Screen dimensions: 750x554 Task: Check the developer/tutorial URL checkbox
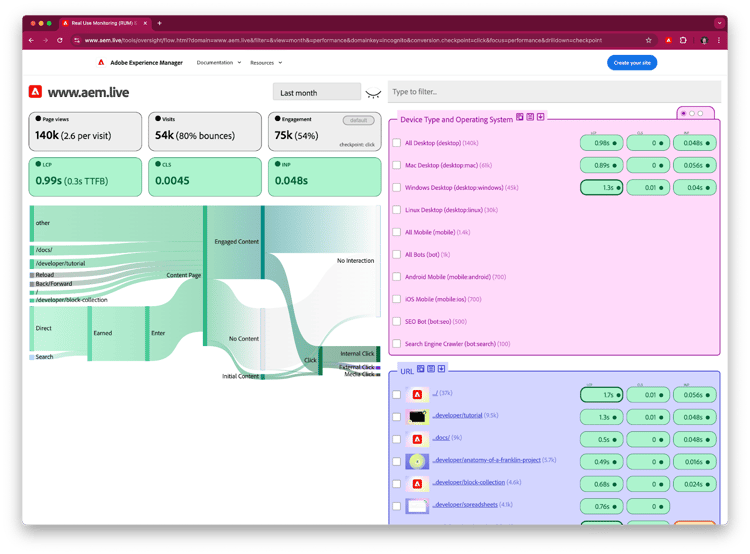397,417
